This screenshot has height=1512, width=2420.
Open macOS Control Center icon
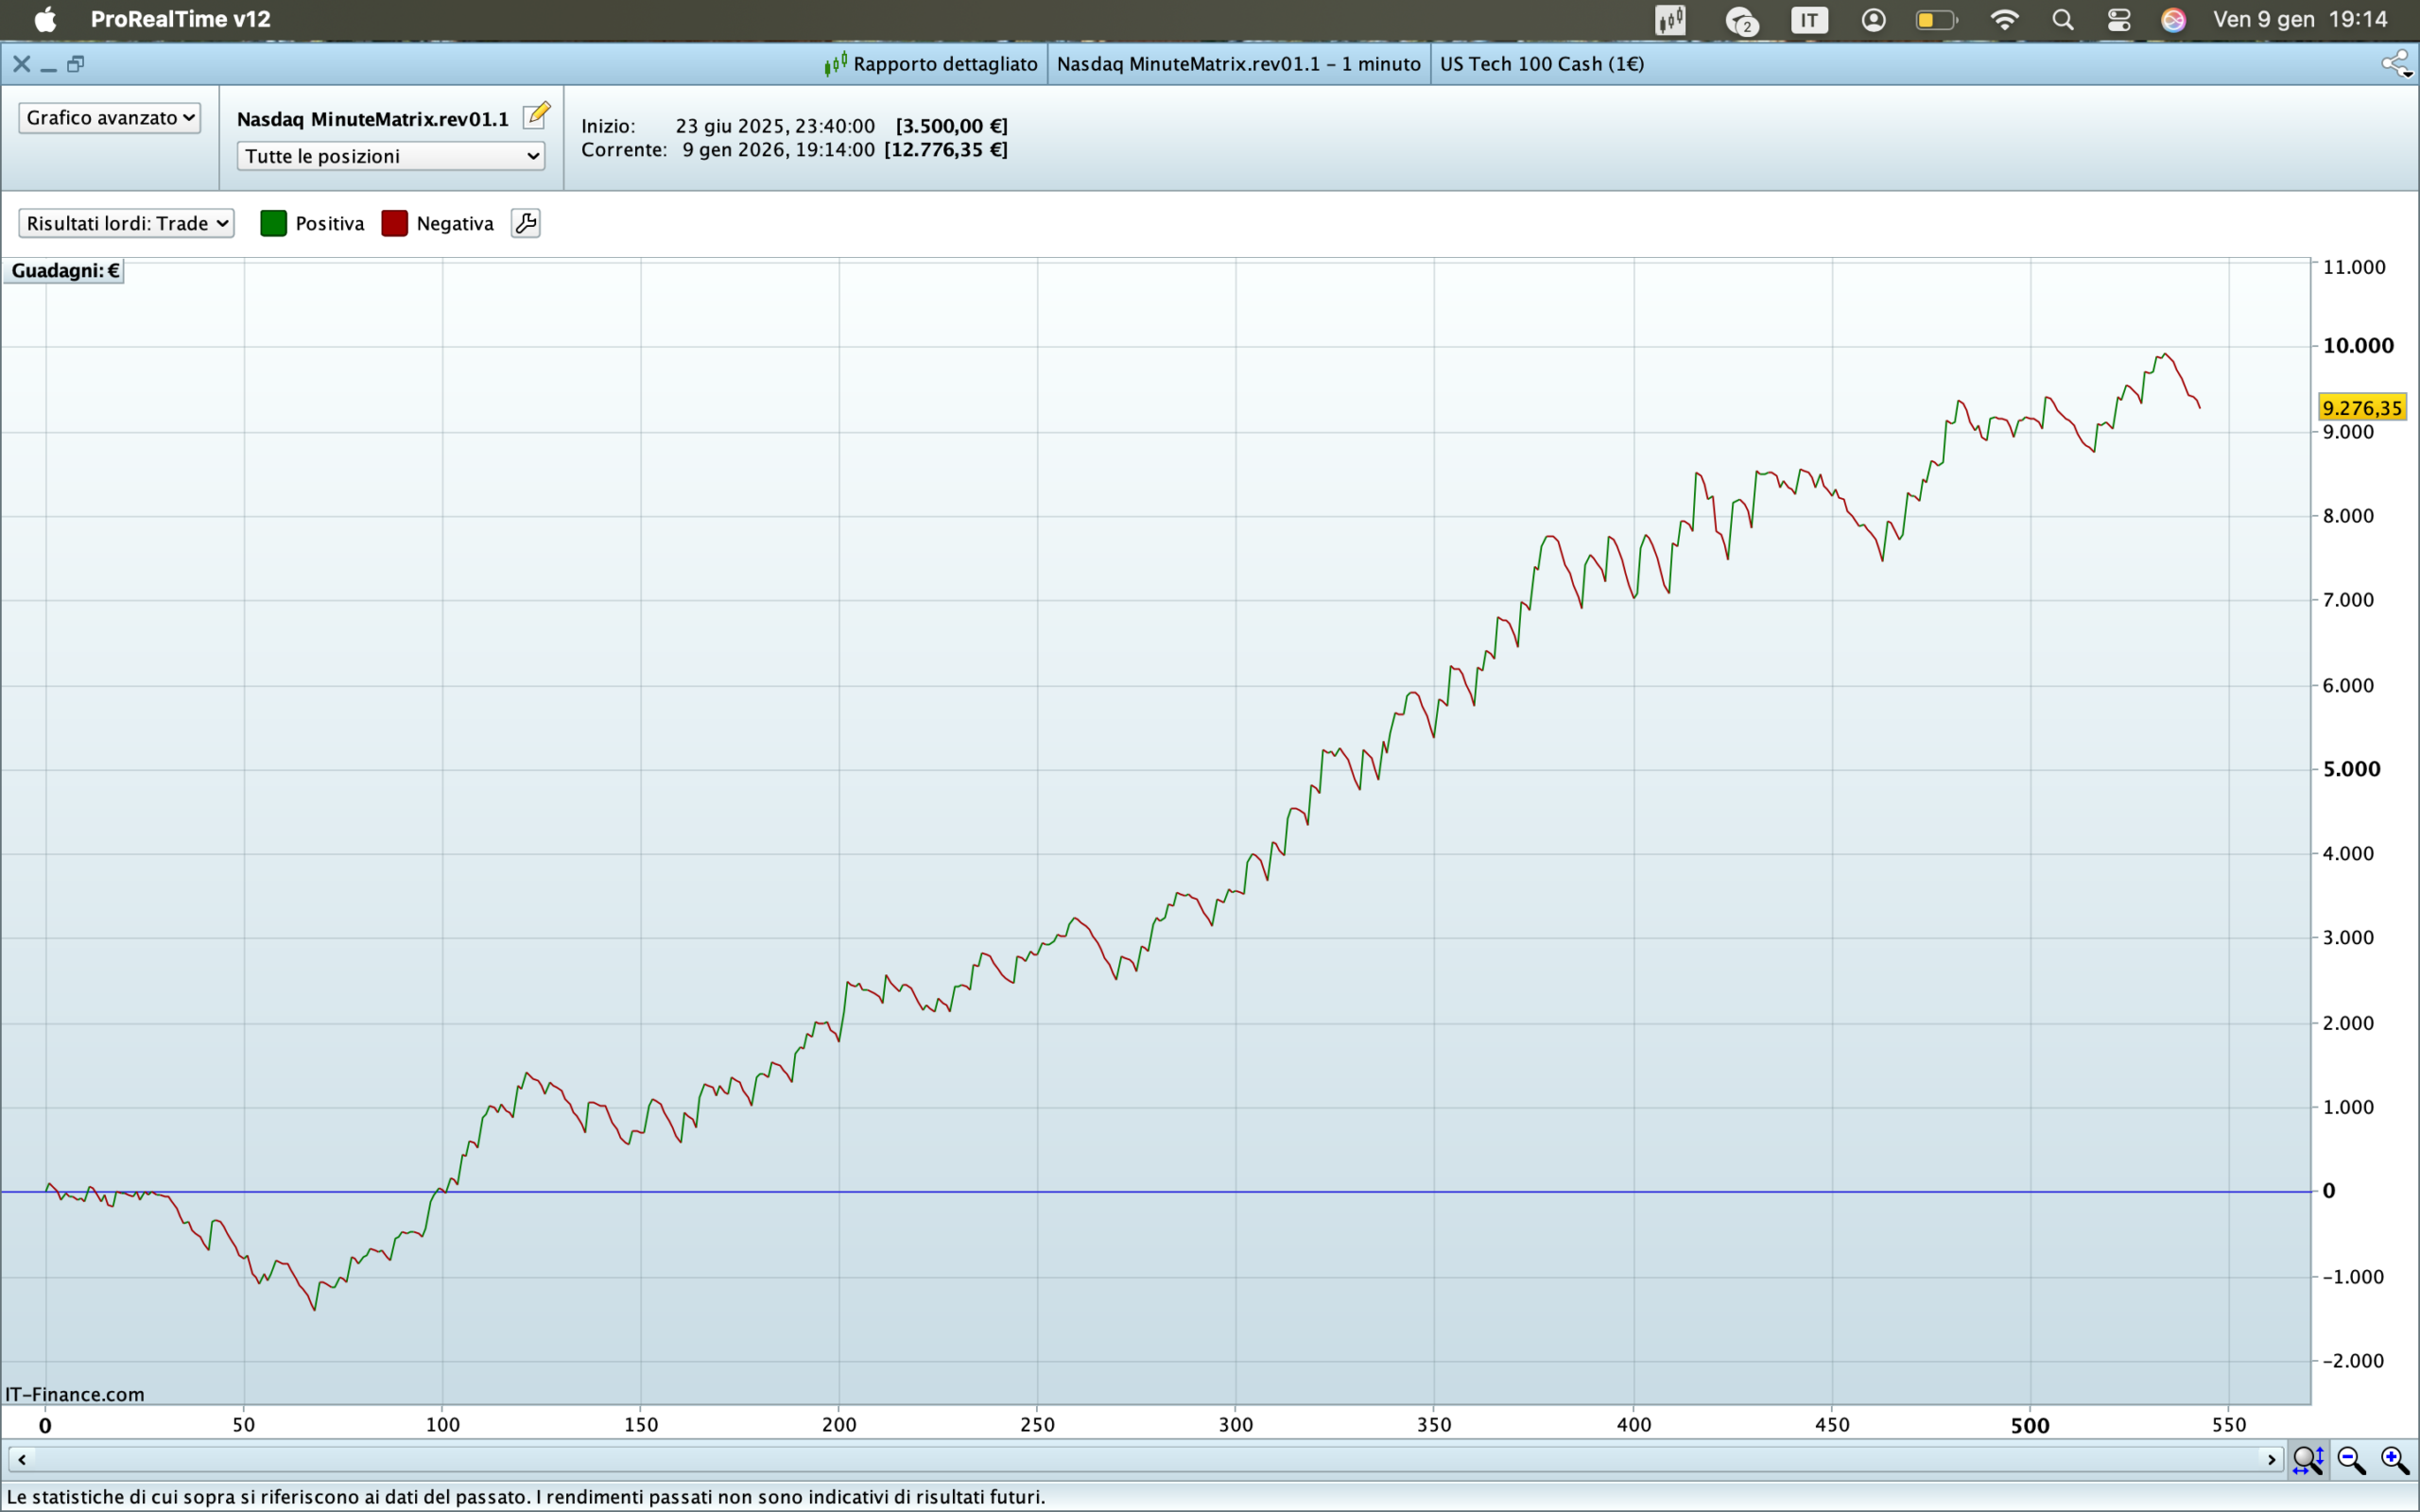click(2118, 20)
